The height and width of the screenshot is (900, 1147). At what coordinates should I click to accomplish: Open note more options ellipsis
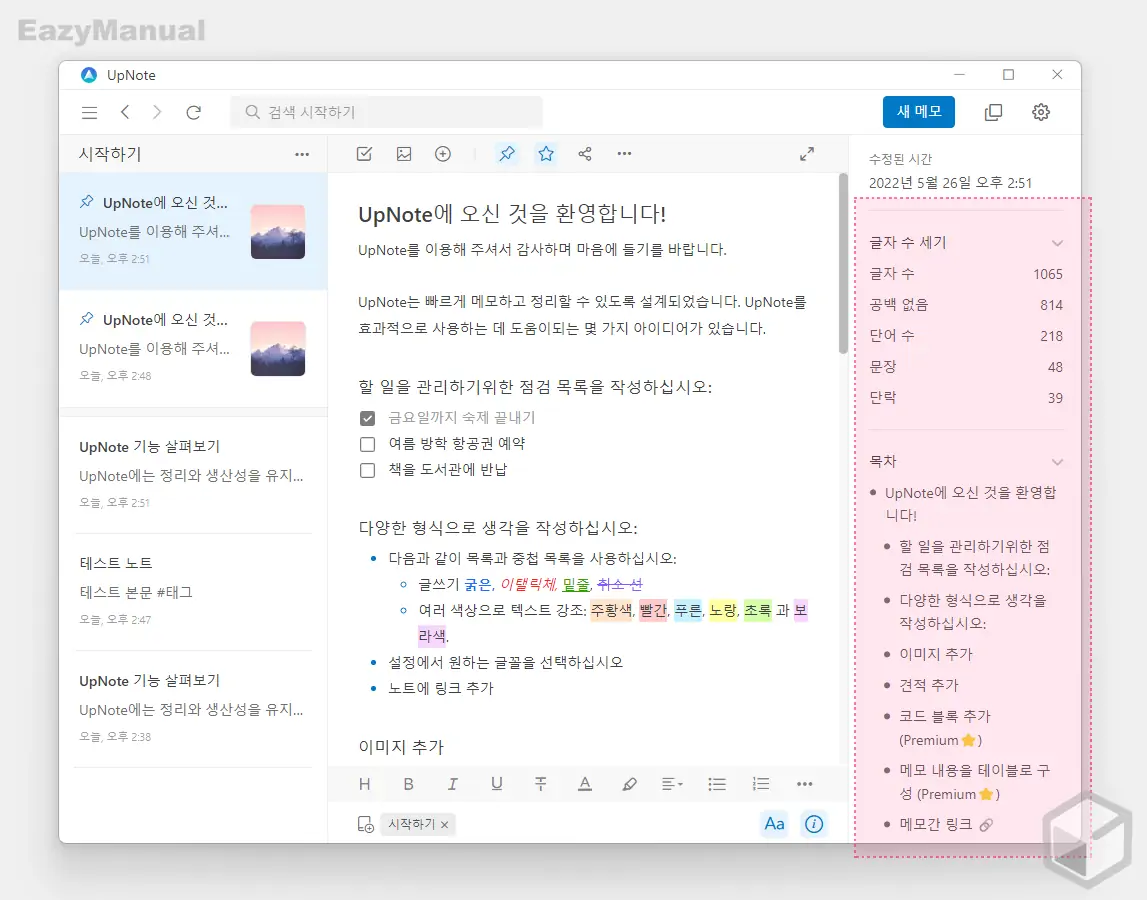click(624, 154)
